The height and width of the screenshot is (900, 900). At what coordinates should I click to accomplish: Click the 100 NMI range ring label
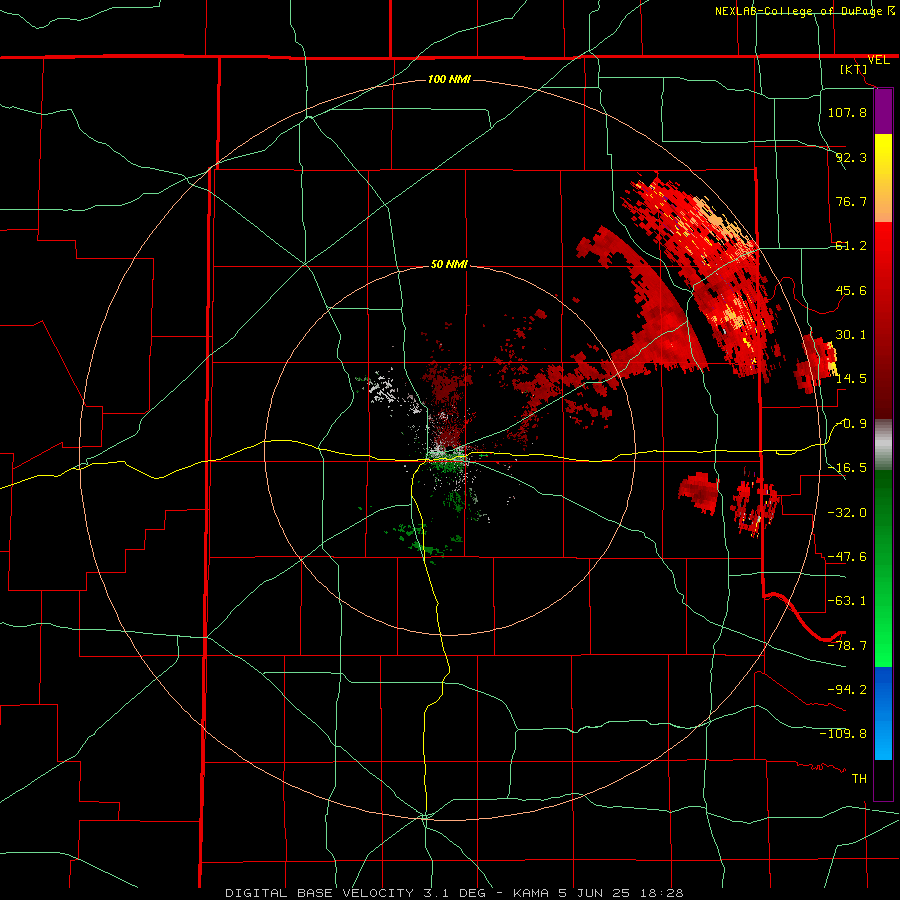tap(449, 79)
